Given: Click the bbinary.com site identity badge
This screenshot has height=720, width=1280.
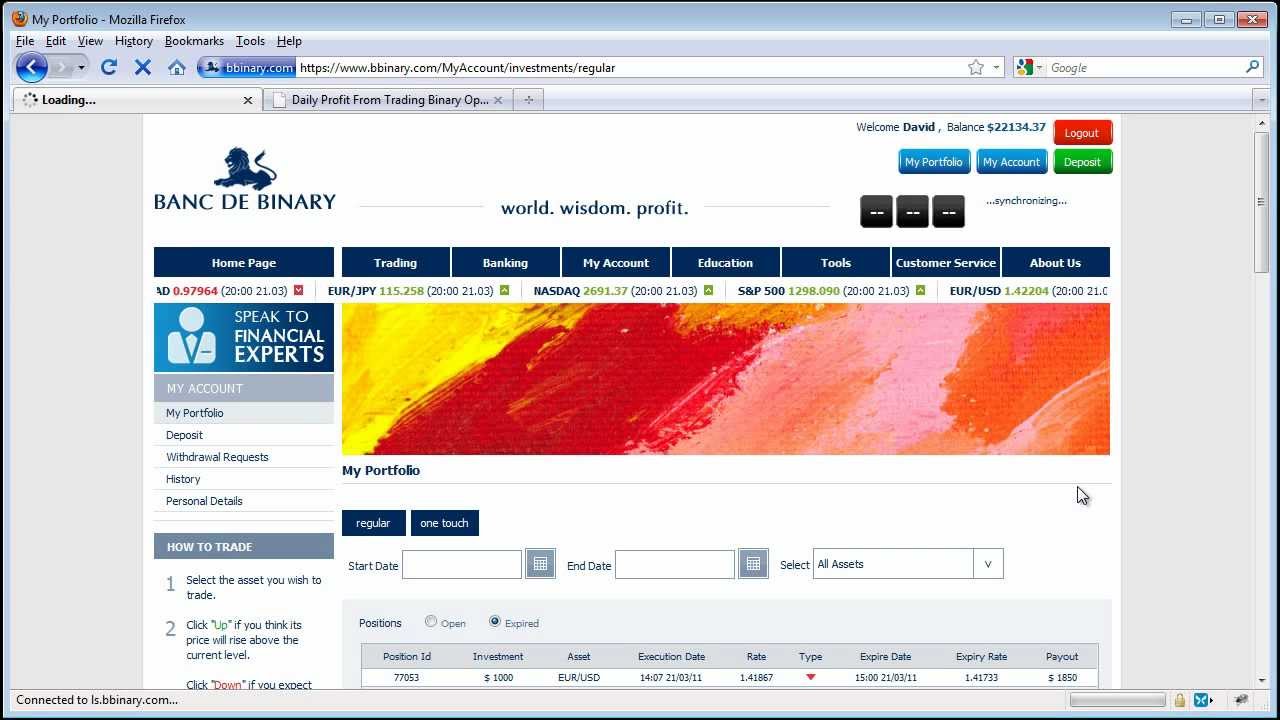Looking at the screenshot, I should (x=246, y=68).
